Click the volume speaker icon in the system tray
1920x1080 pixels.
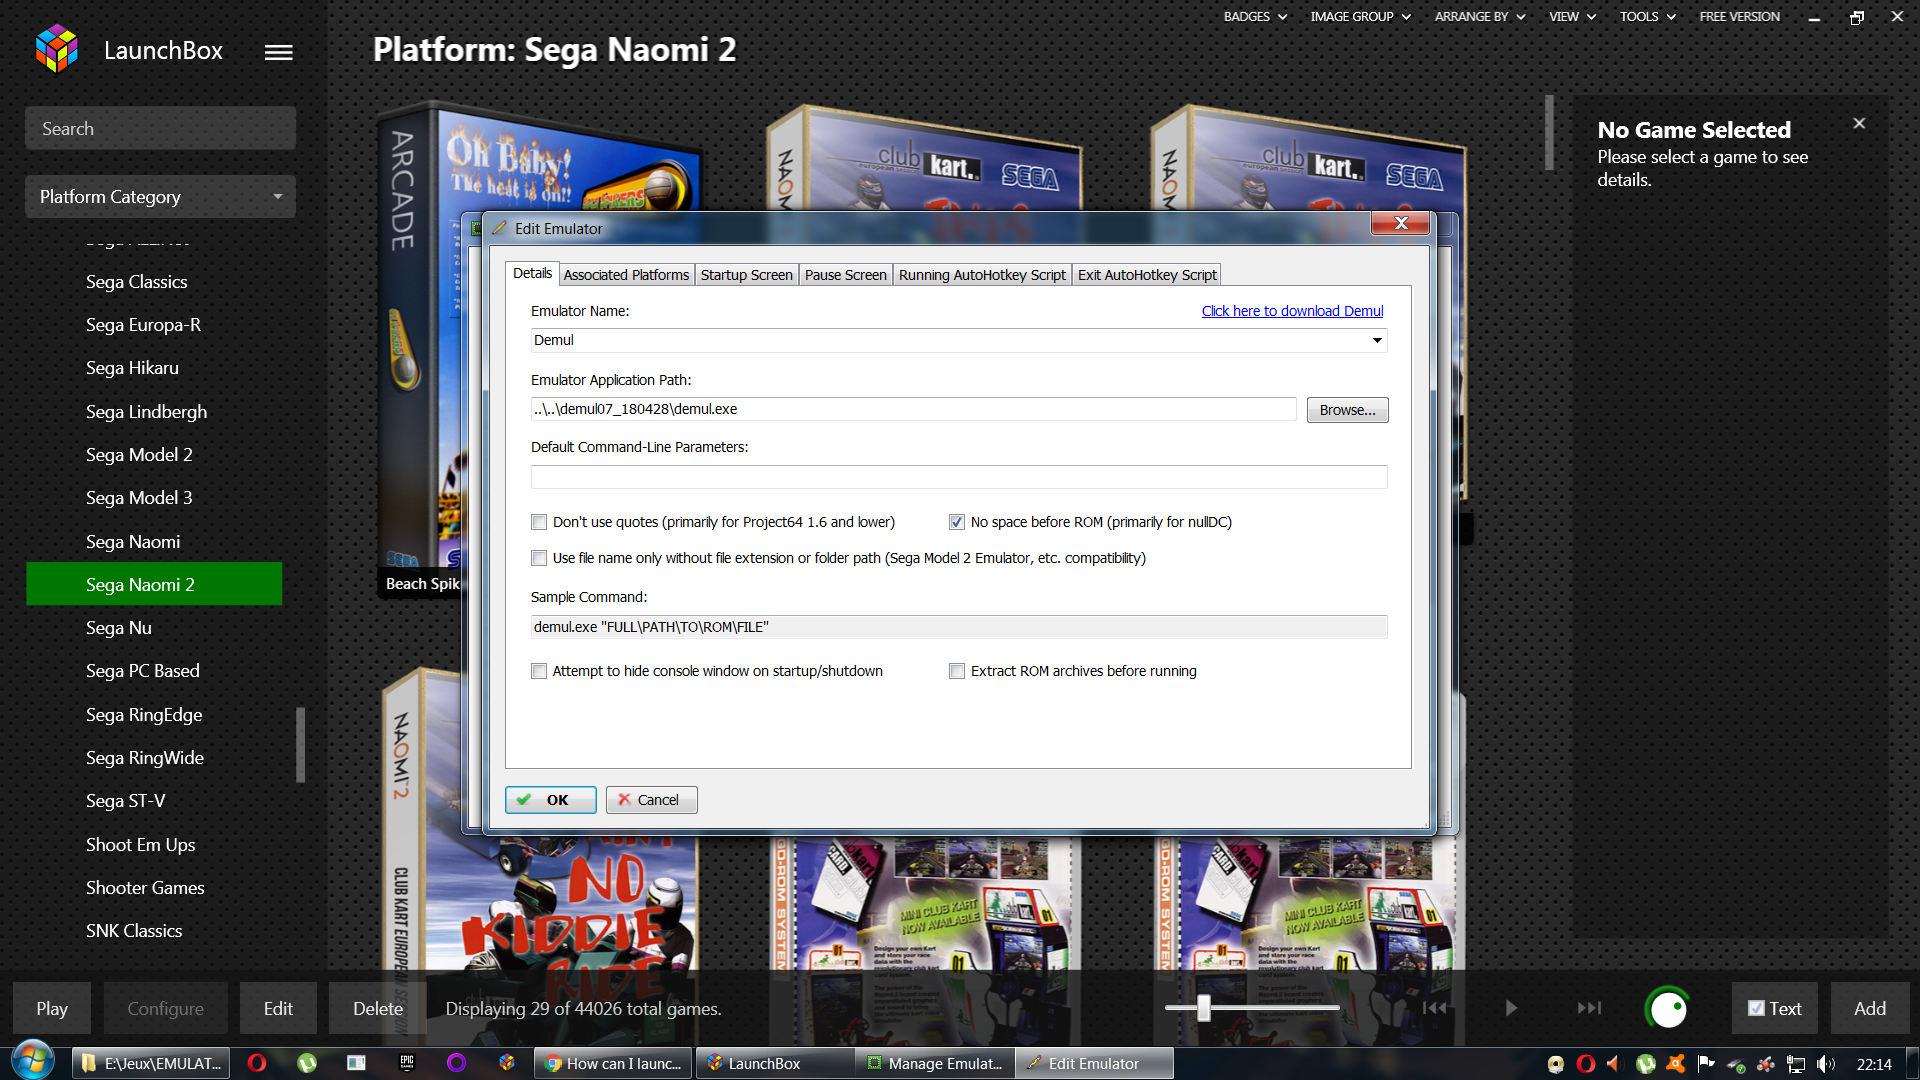(1826, 1064)
